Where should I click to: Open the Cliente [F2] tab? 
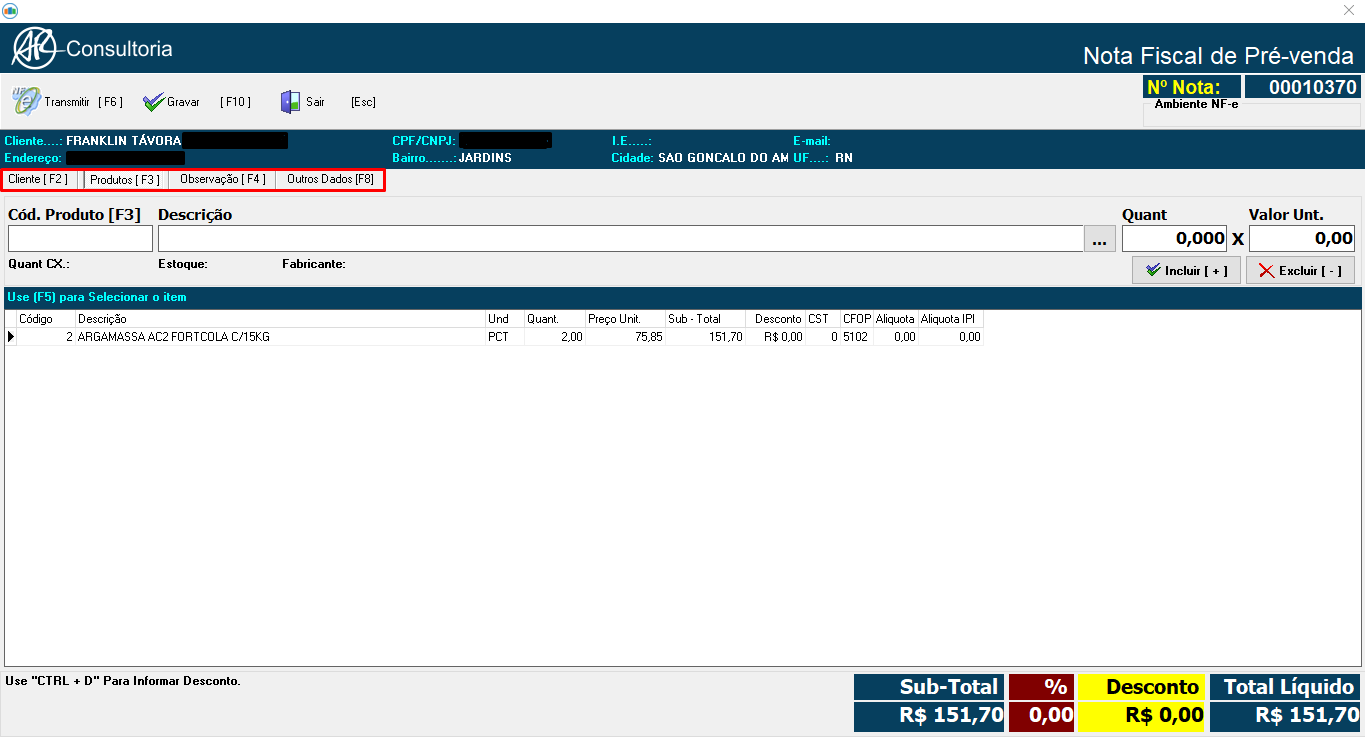pyautogui.click(x=38, y=179)
